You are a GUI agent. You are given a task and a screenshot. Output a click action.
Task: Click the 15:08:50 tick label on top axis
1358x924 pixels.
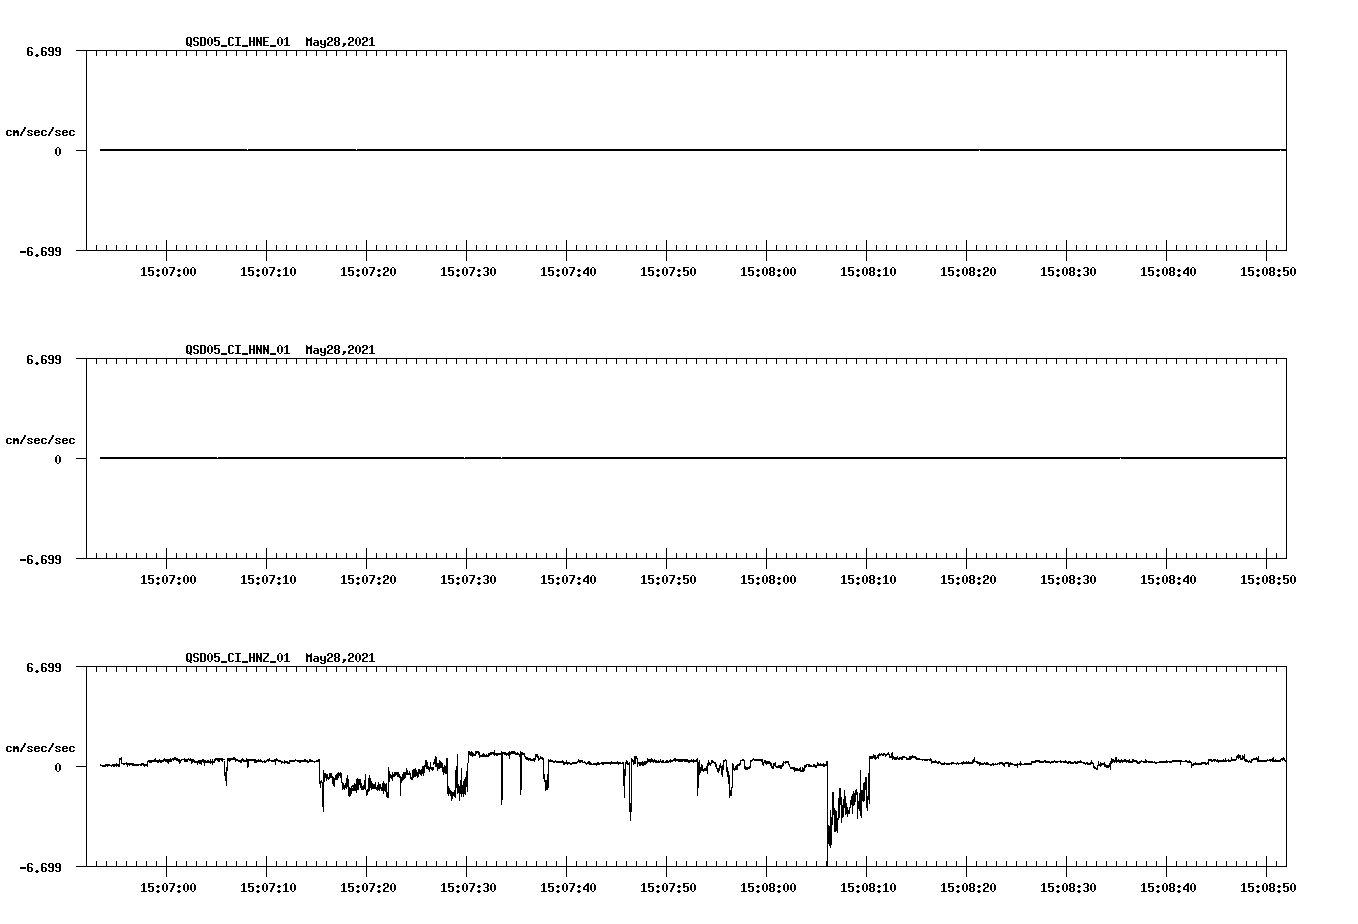pos(1269,269)
